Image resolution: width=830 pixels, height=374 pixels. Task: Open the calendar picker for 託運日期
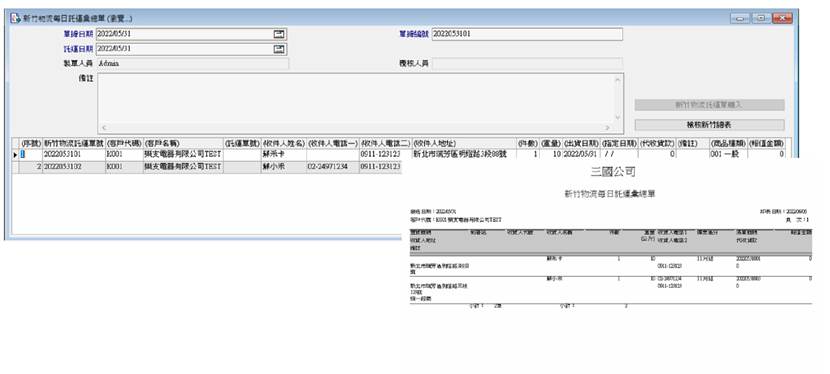pos(279,49)
